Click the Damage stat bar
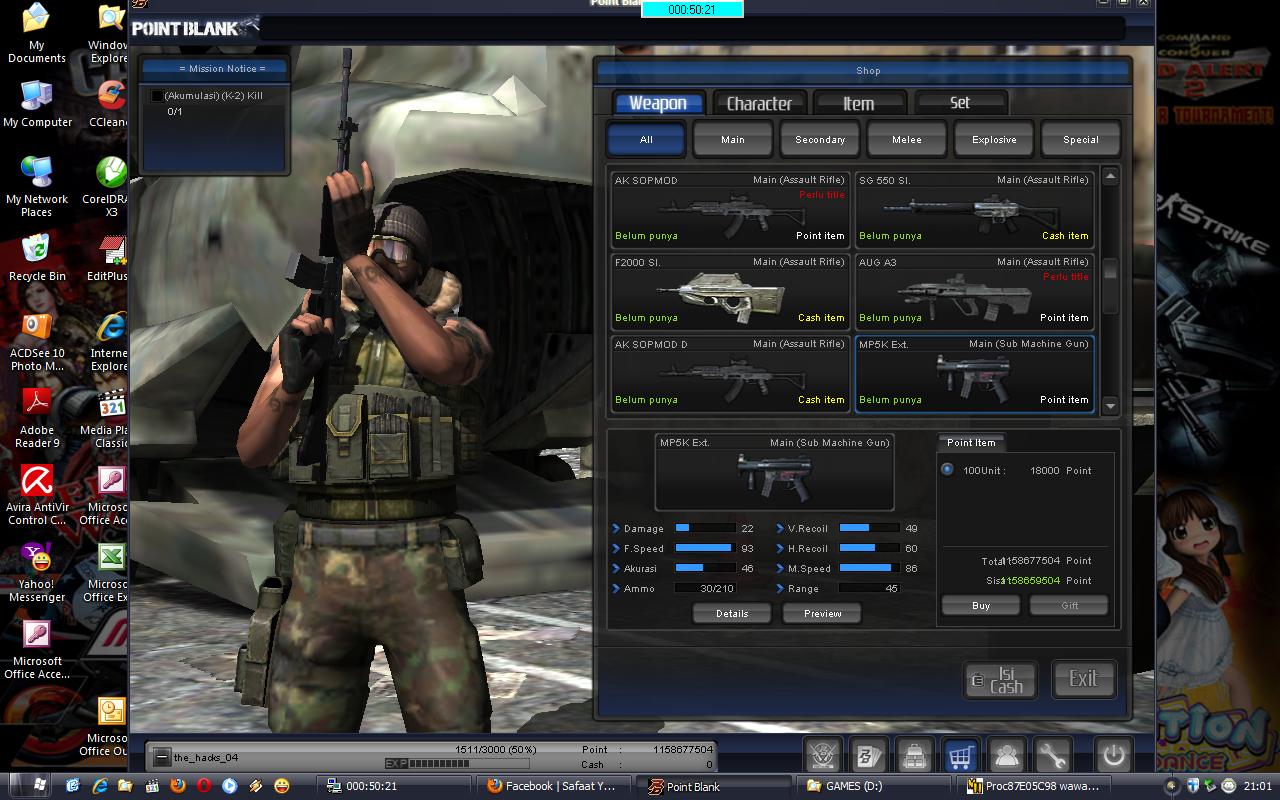Viewport: 1280px width, 800px height. tap(706, 528)
